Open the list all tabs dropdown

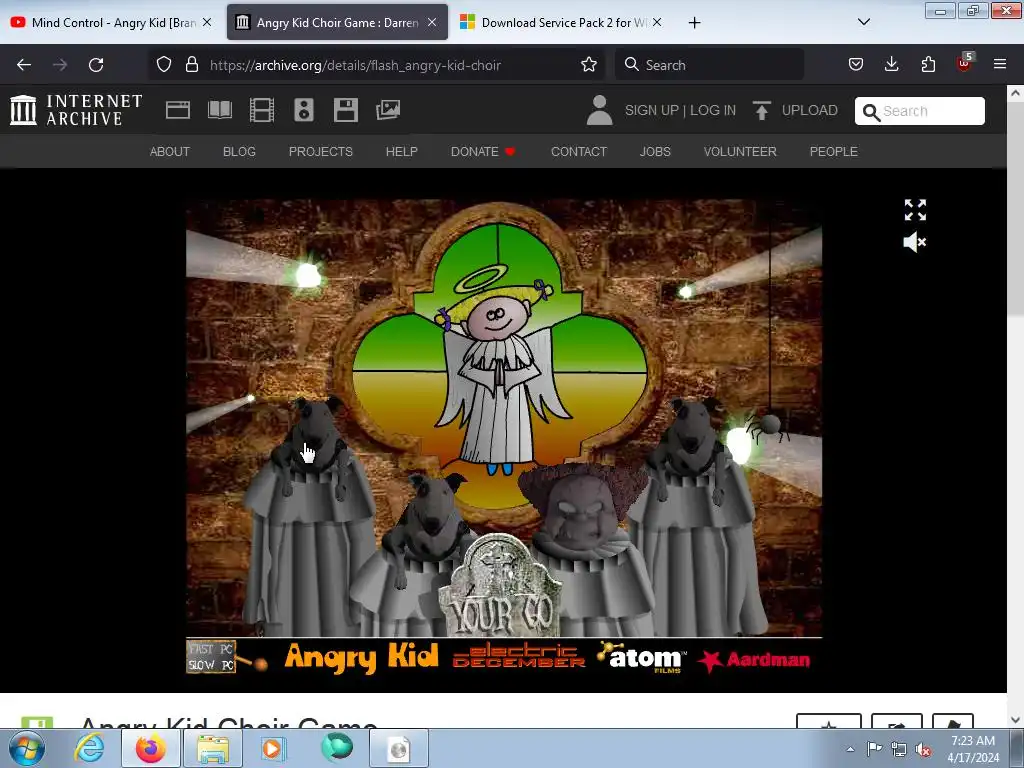click(x=863, y=22)
